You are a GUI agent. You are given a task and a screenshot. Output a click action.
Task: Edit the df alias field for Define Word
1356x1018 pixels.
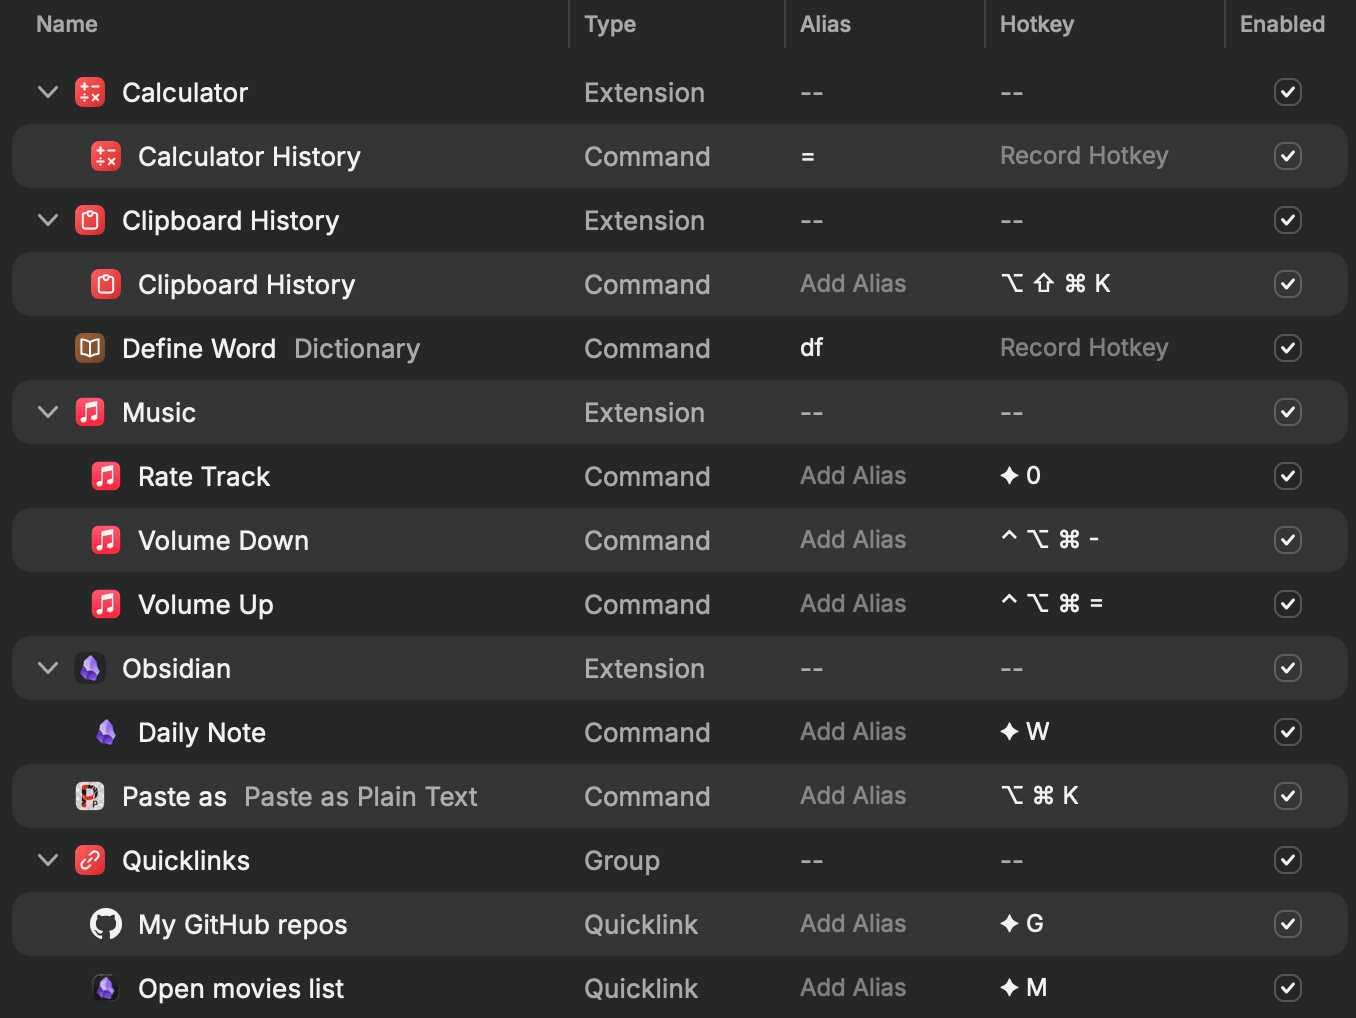pyautogui.click(x=812, y=348)
